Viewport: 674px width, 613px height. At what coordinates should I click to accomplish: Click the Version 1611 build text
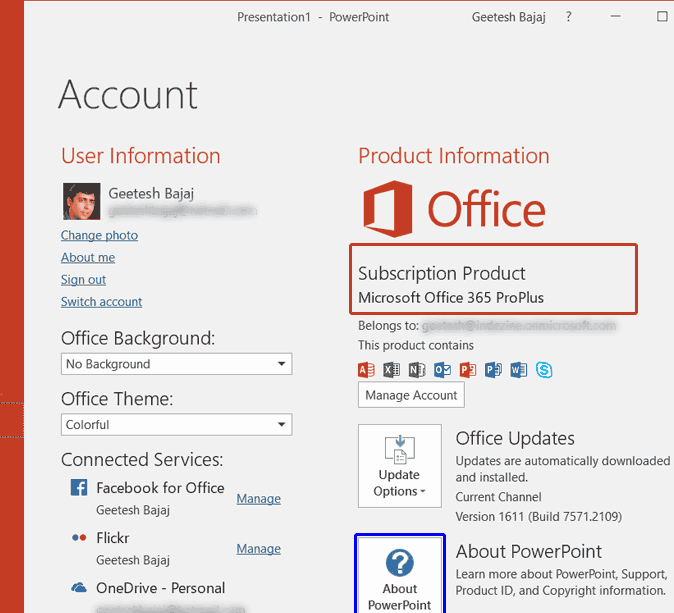coord(539,516)
